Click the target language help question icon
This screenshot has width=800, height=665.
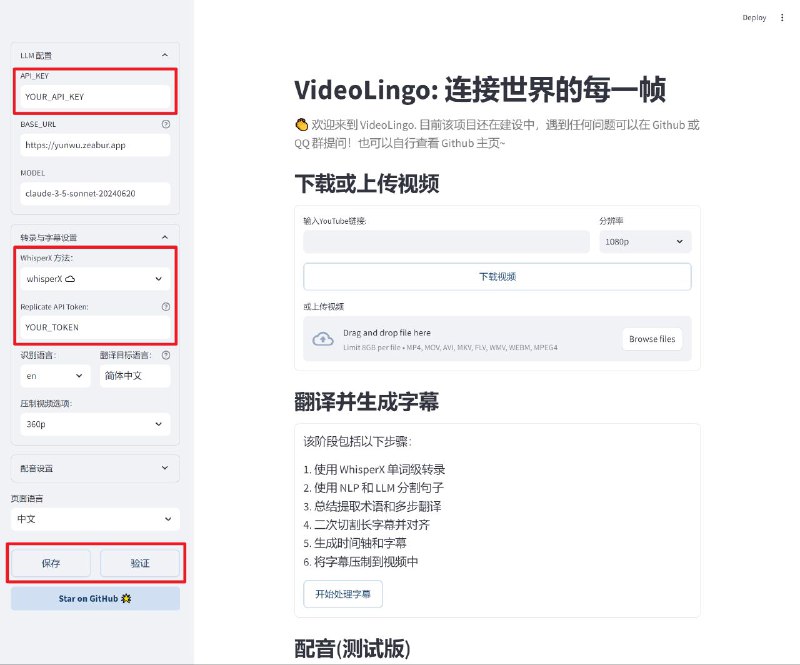coord(166,355)
